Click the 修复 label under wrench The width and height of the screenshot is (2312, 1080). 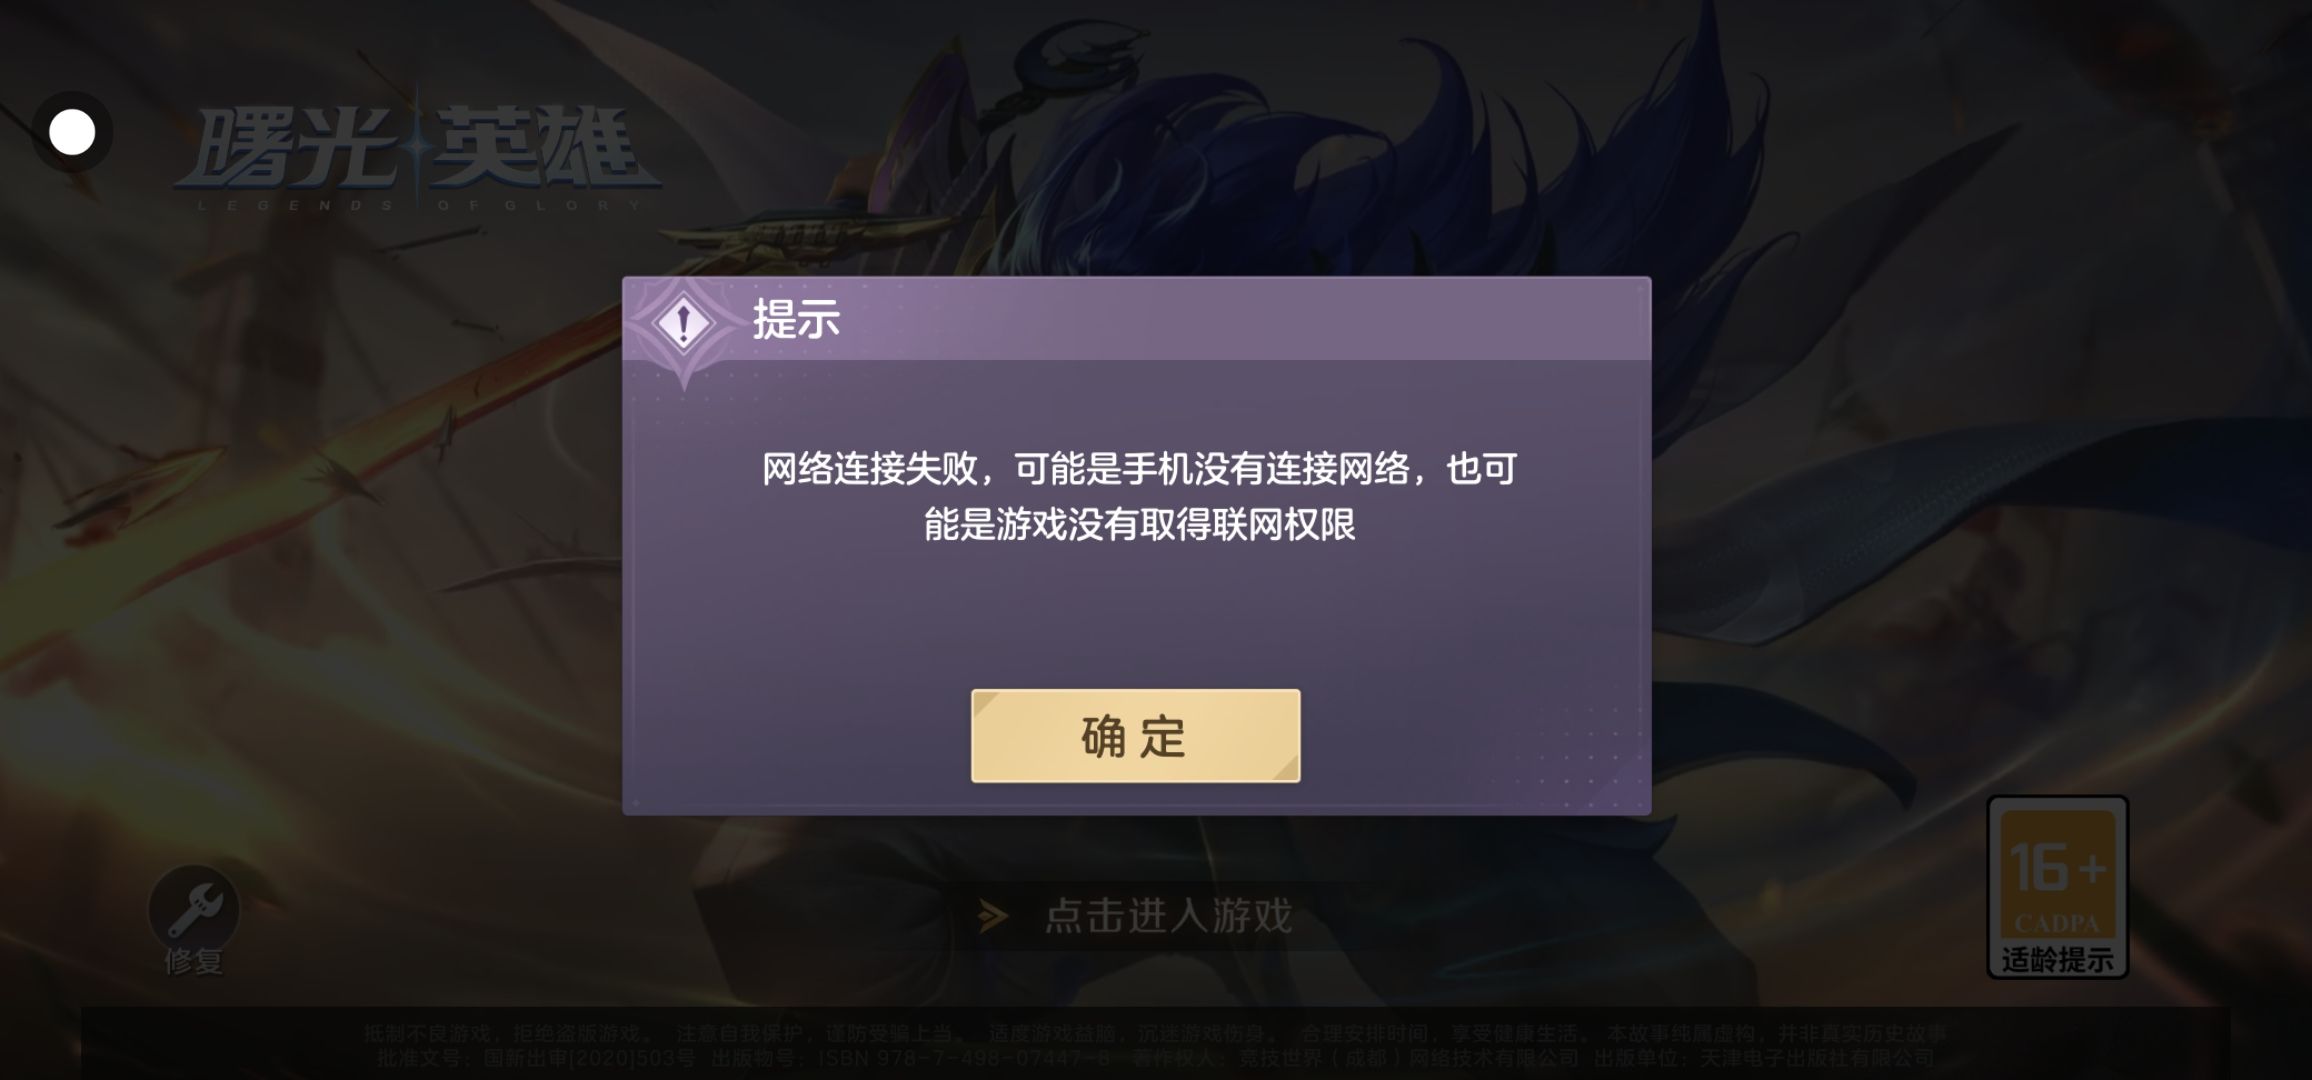(x=194, y=962)
